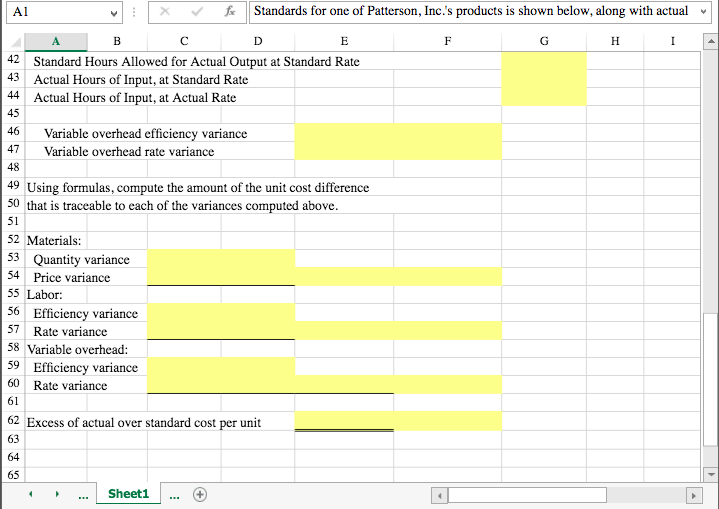Open the insert function fx icon

(x=230, y=11)
